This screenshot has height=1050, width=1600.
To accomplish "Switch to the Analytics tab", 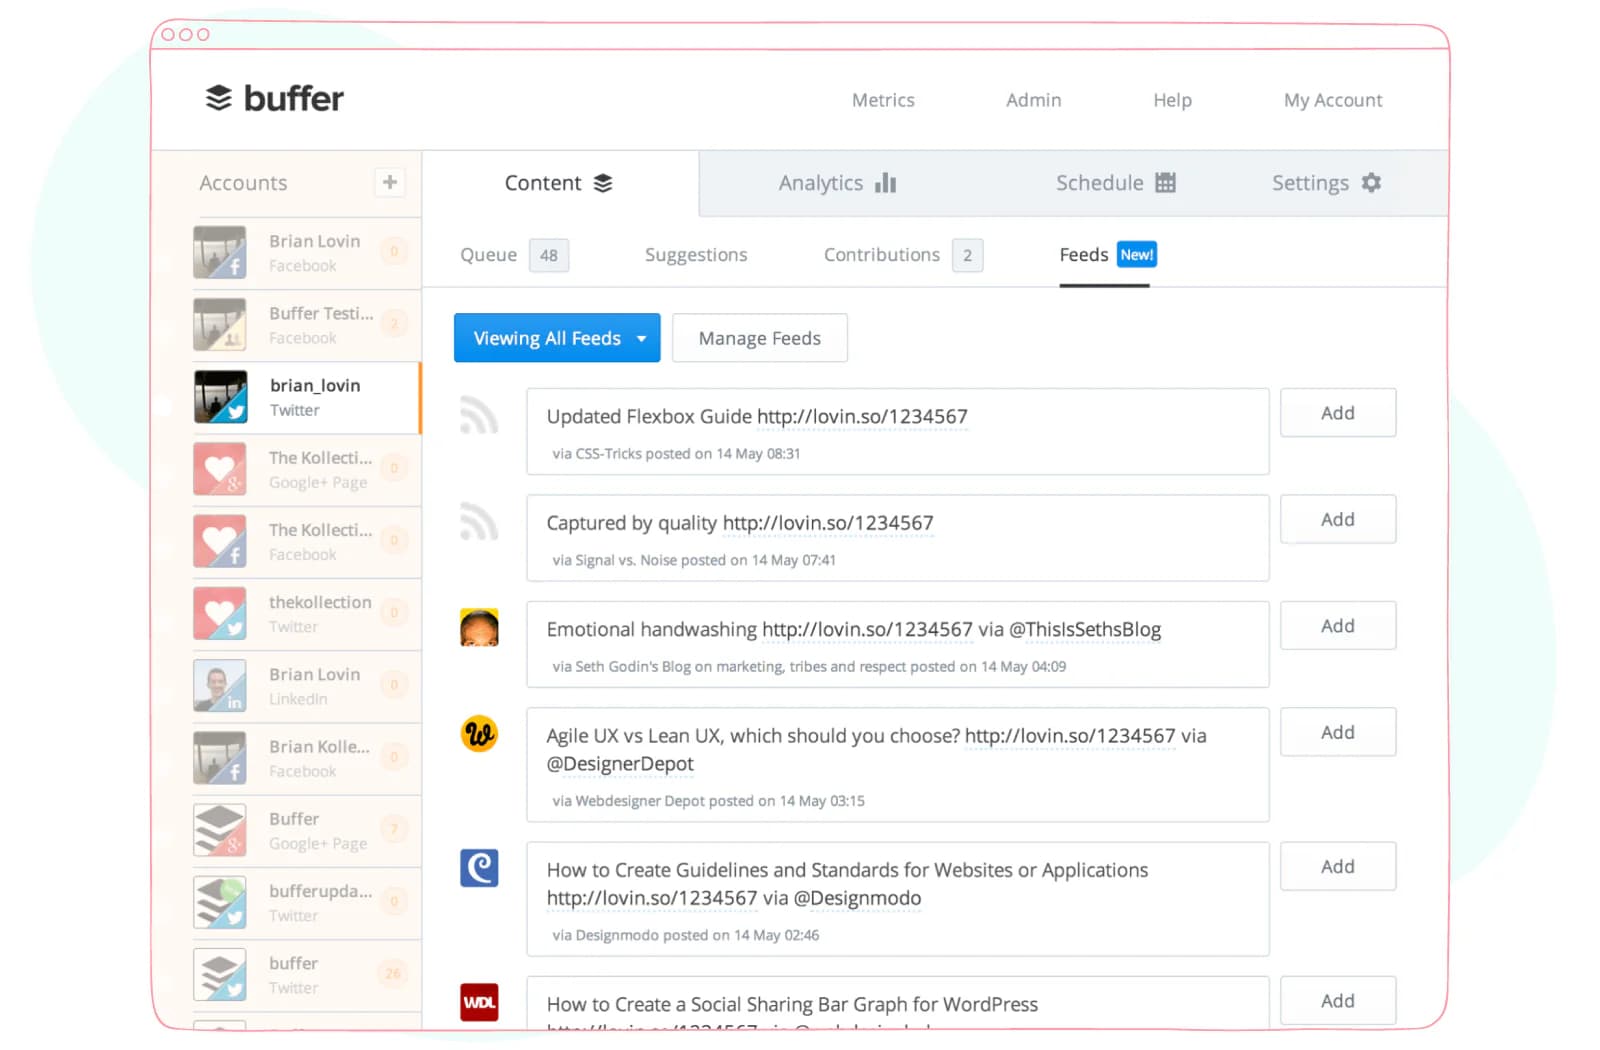I will pyautogui.click(x=837, y=183).
